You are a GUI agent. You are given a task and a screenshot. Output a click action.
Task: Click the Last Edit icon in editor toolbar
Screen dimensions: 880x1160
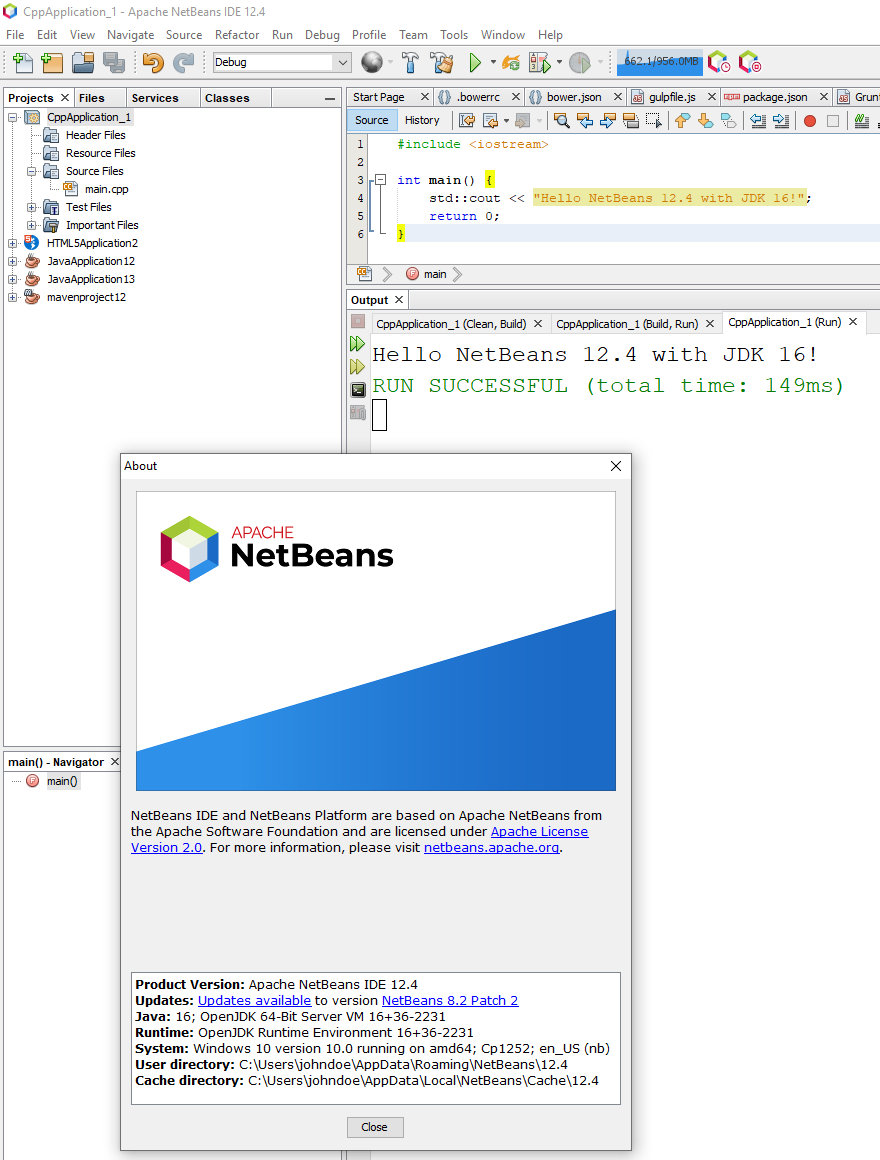coord(467,121)
